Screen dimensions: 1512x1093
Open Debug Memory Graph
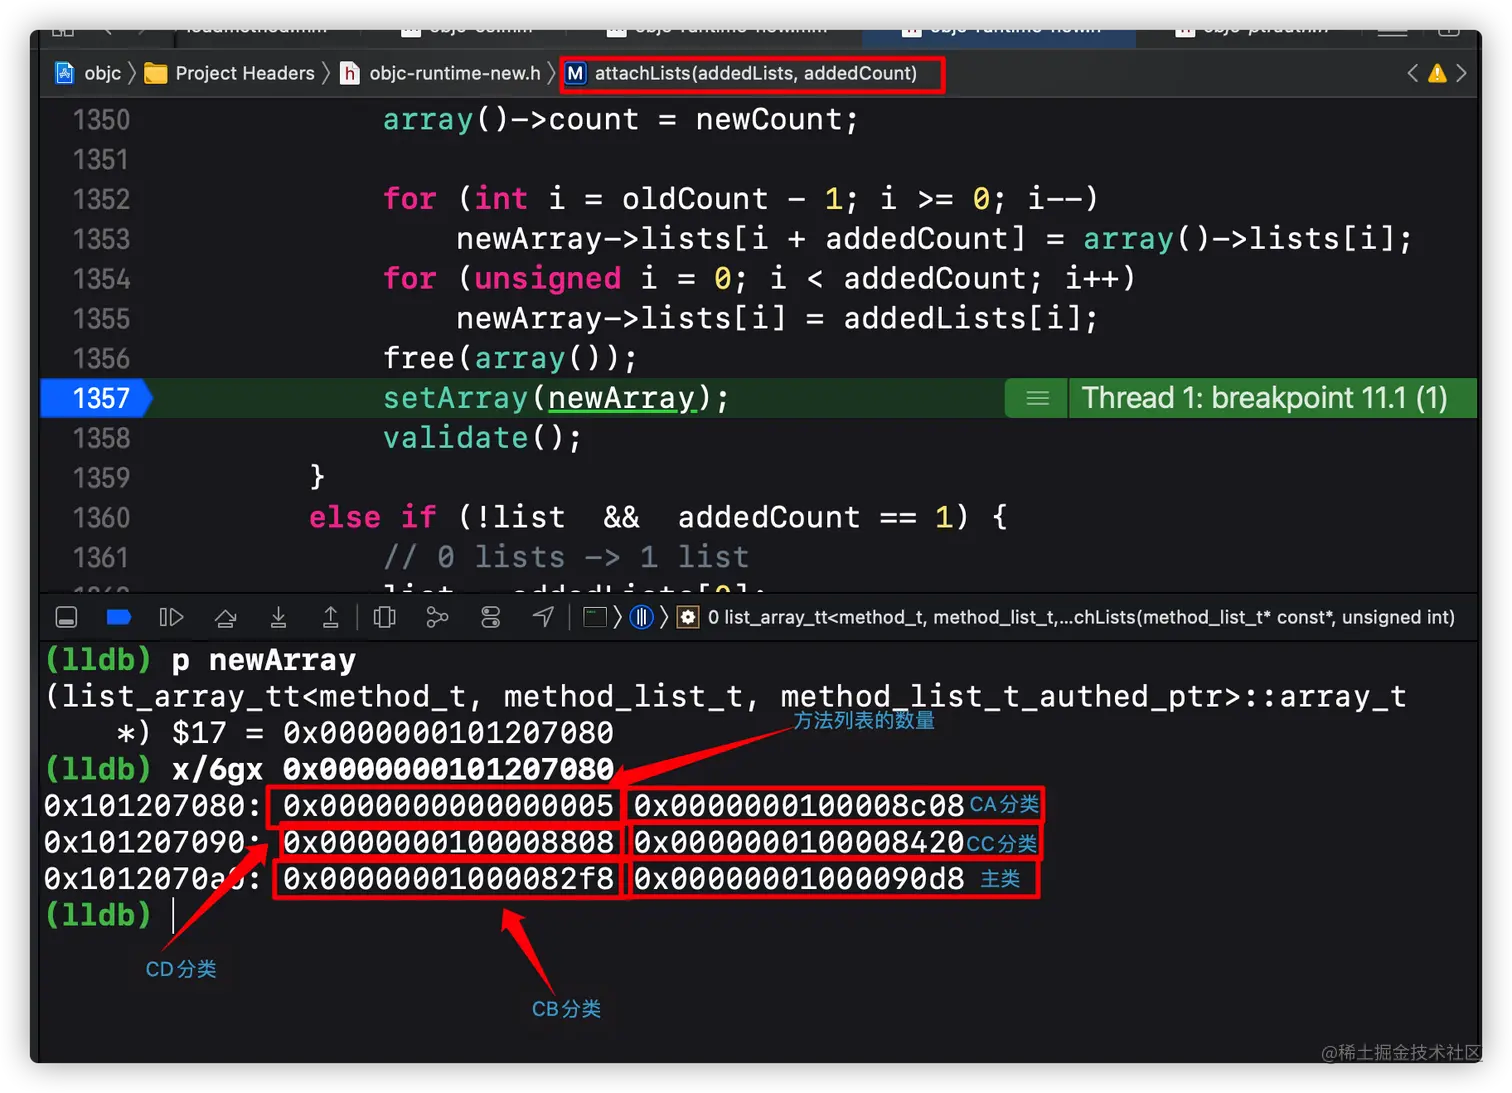(437, 618)
